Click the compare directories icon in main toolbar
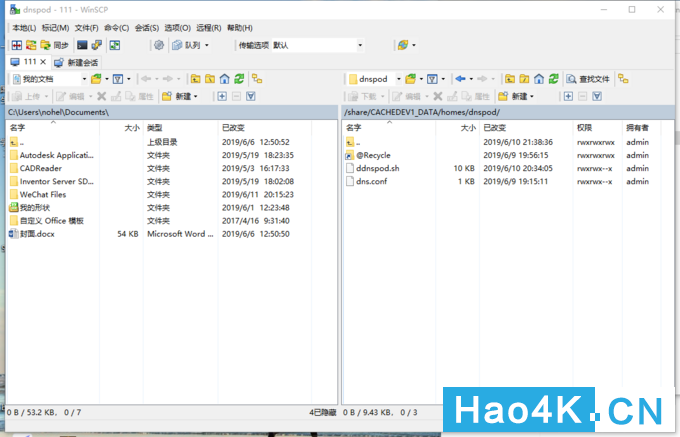Image resolution: width=680 pixels, height=437 pixels. click(17, 45)
